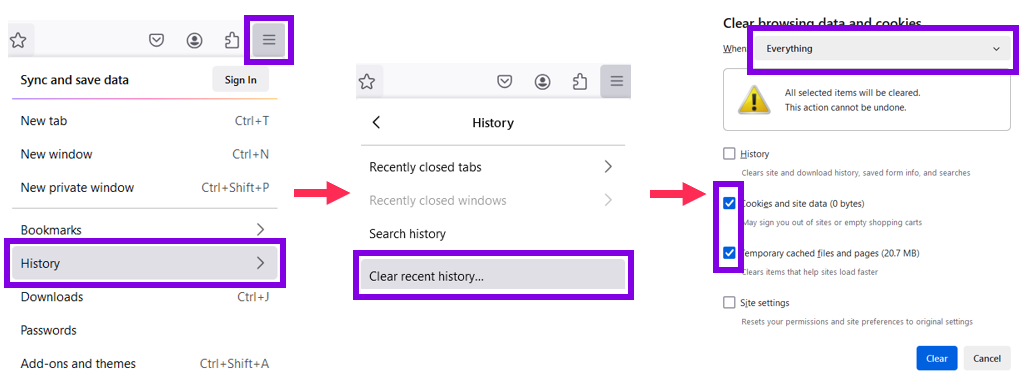This screenshot has width=1022, height=382.
Task: Open the History menu item
Action: 144,263
